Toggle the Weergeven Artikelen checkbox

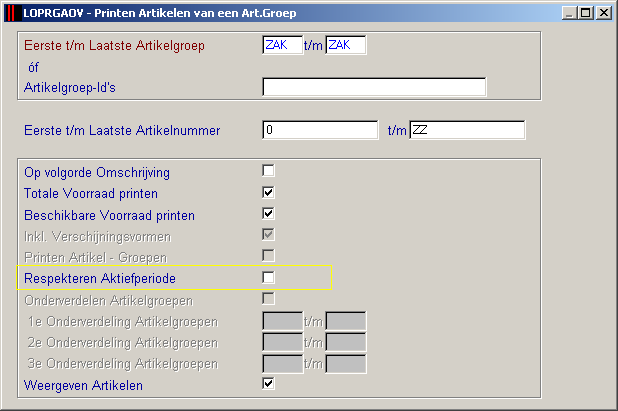(x=268, y=383)
